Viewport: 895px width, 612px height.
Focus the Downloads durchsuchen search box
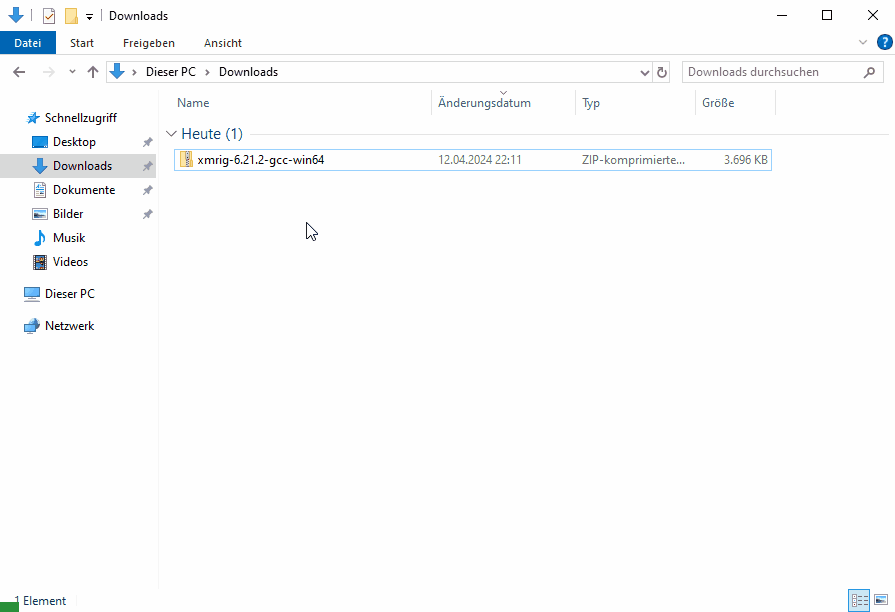click(782, 72)
